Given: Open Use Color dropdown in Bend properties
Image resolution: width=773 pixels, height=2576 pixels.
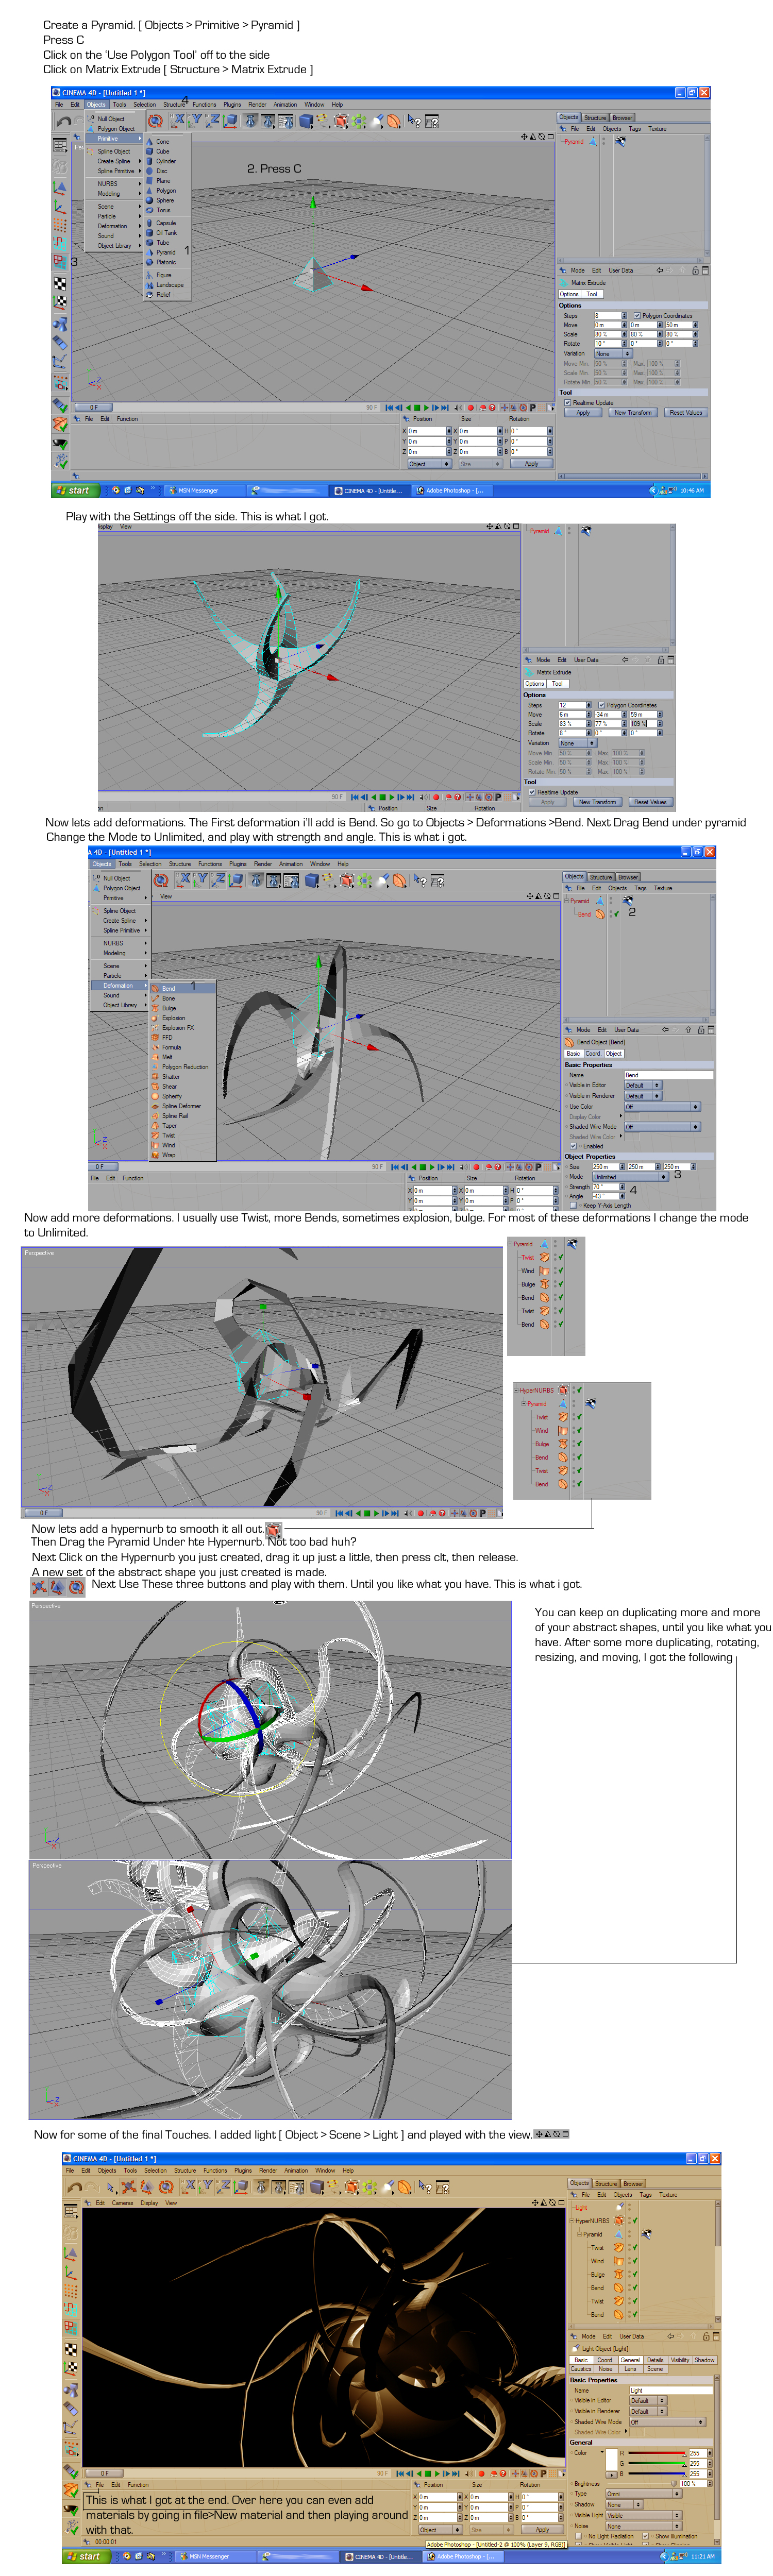Looking at the screenshot, I should pyautogui.click(x=663, y=1107).
